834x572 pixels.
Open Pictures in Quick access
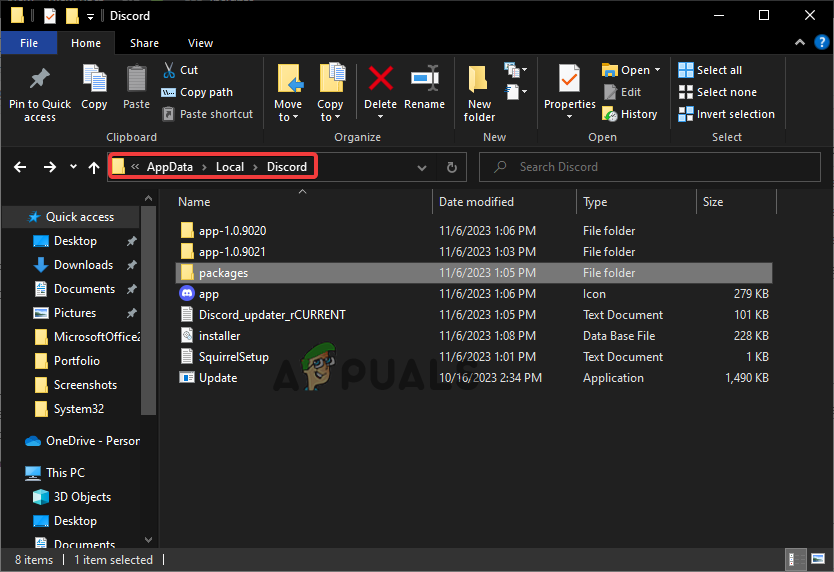coord(75,312)
